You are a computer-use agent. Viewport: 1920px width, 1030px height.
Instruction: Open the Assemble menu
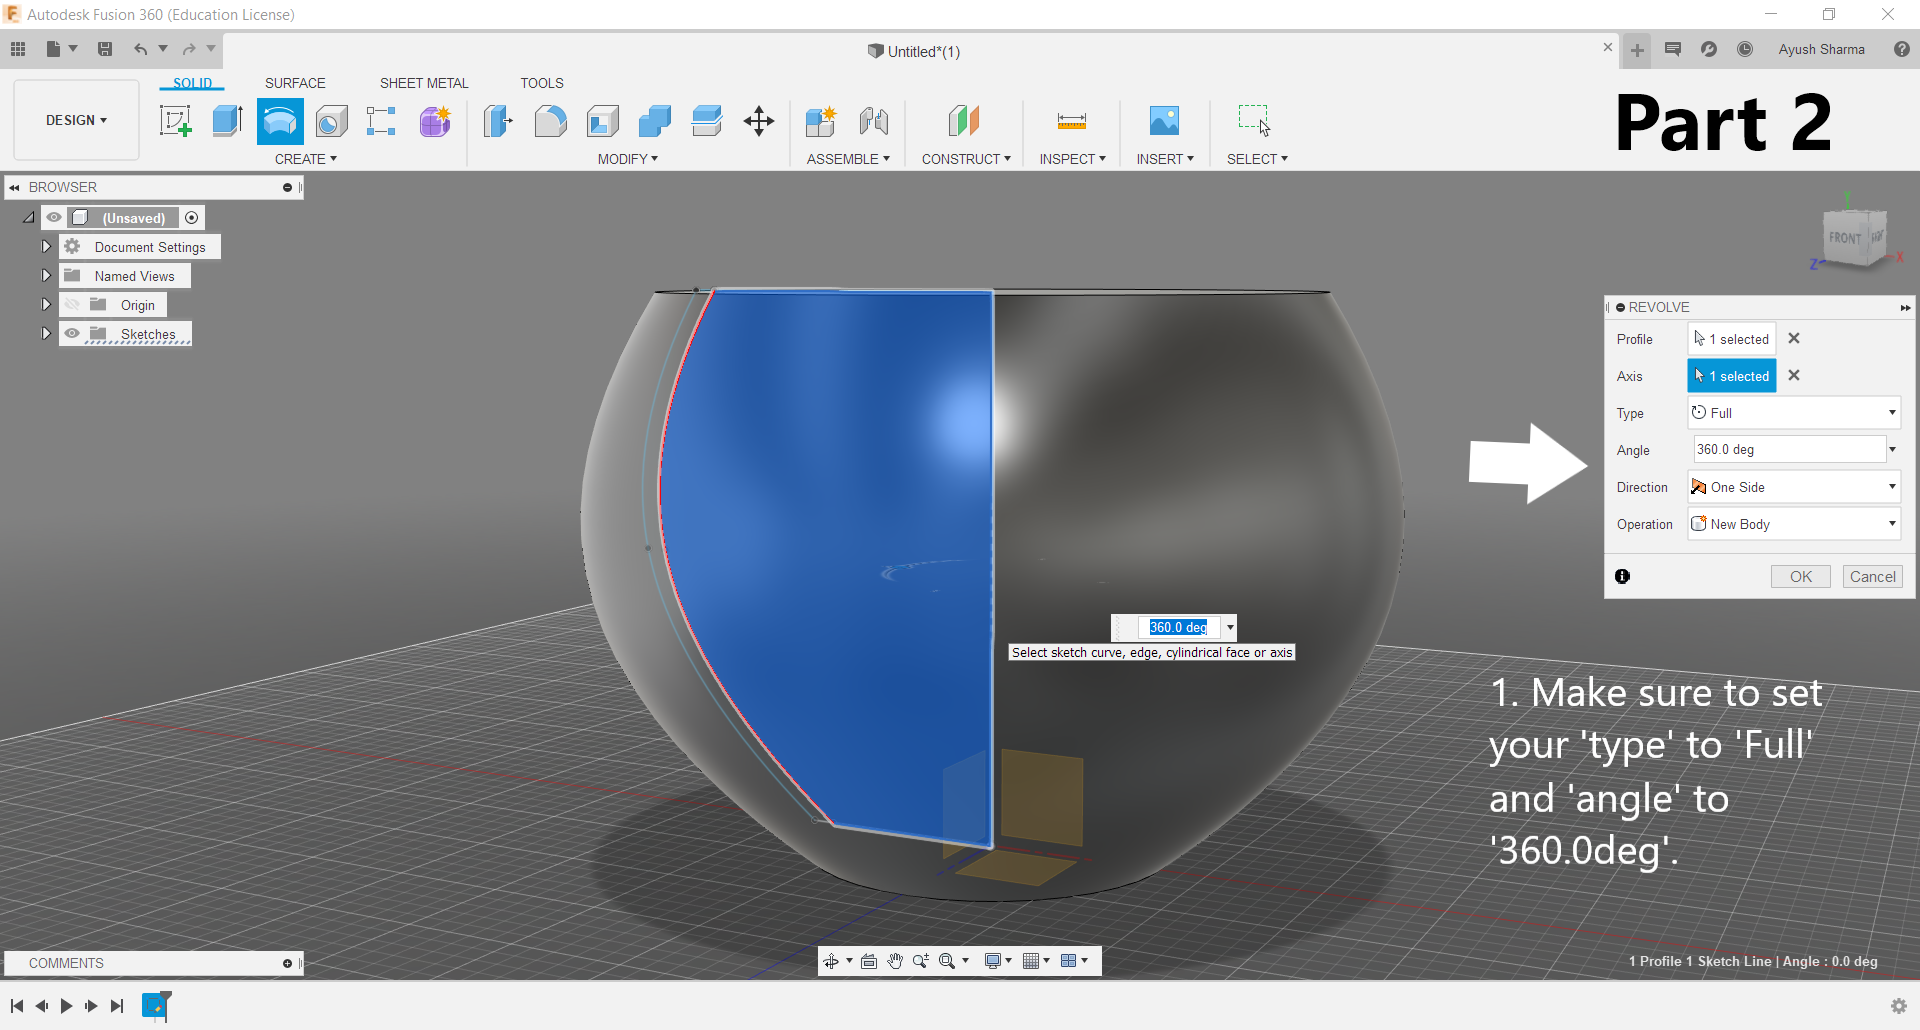[848, 159]
